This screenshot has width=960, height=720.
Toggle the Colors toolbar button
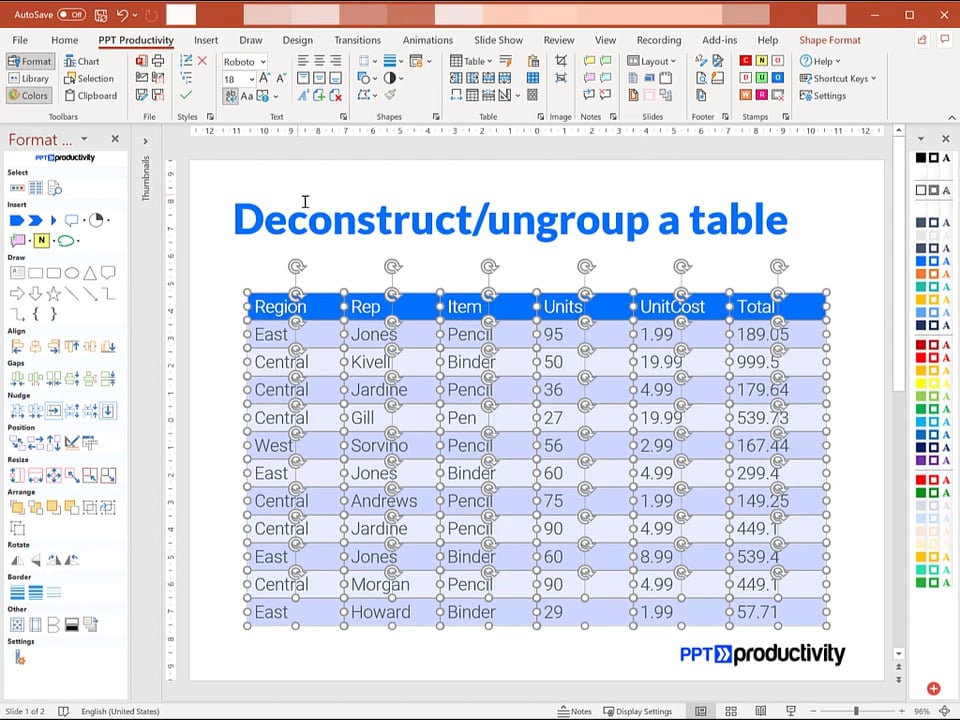click(28, 96)
